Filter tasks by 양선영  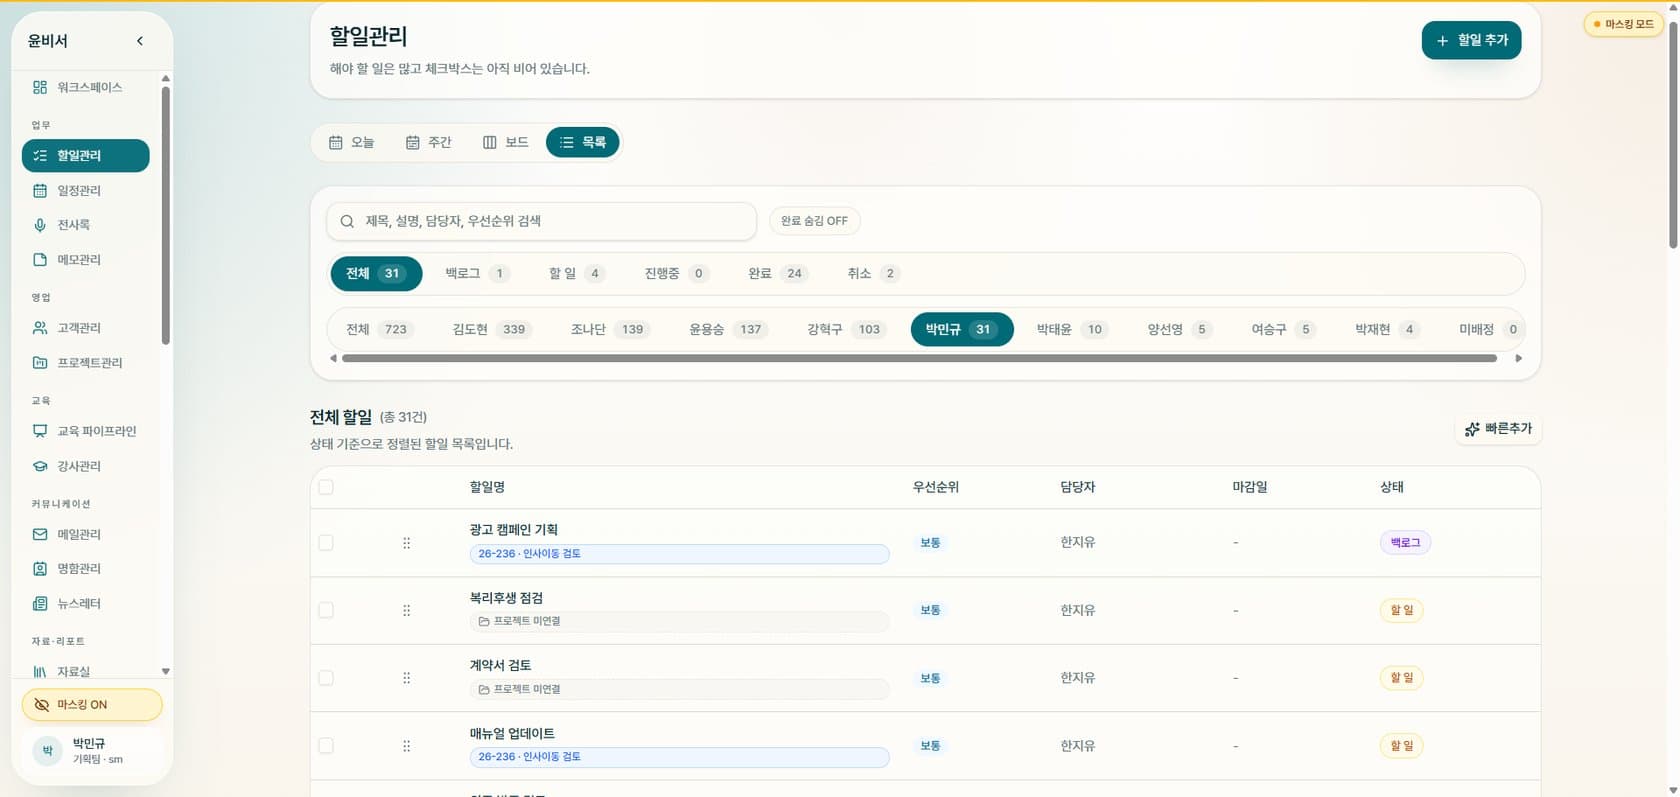pyautogui.click(x=1179, y=329)
